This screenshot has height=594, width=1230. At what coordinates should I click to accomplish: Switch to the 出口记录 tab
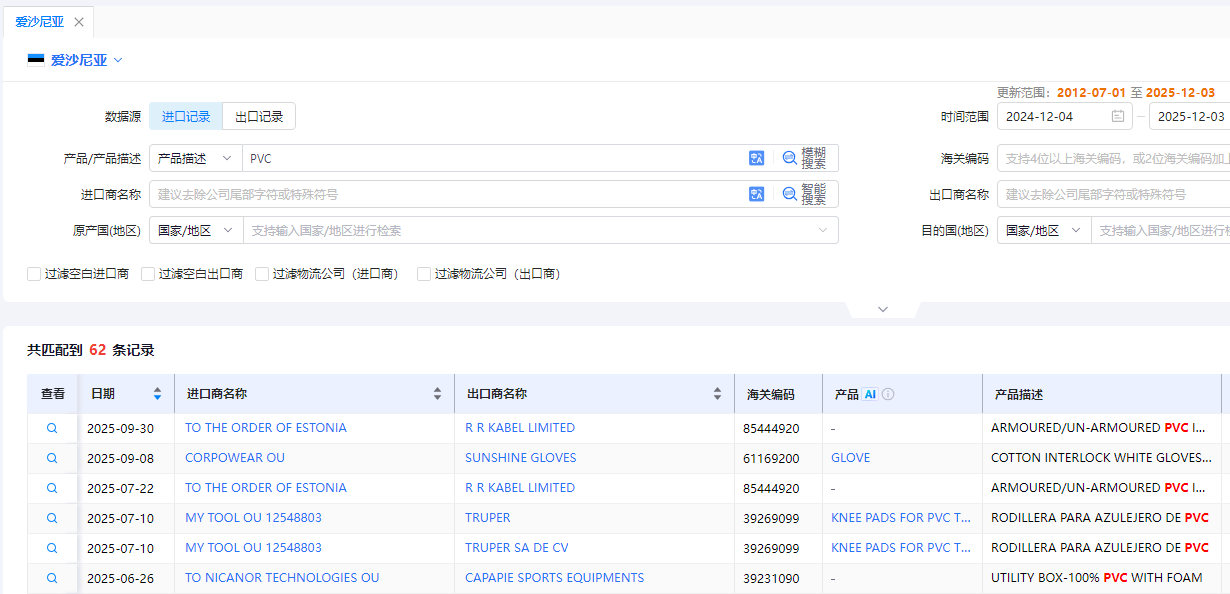(x=259, y=116)
